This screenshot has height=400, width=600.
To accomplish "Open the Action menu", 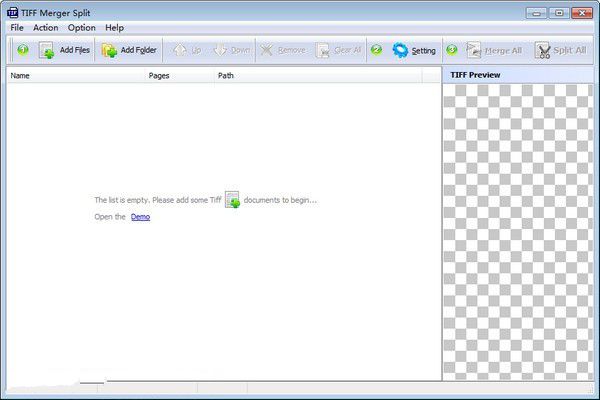I will 46,28.
